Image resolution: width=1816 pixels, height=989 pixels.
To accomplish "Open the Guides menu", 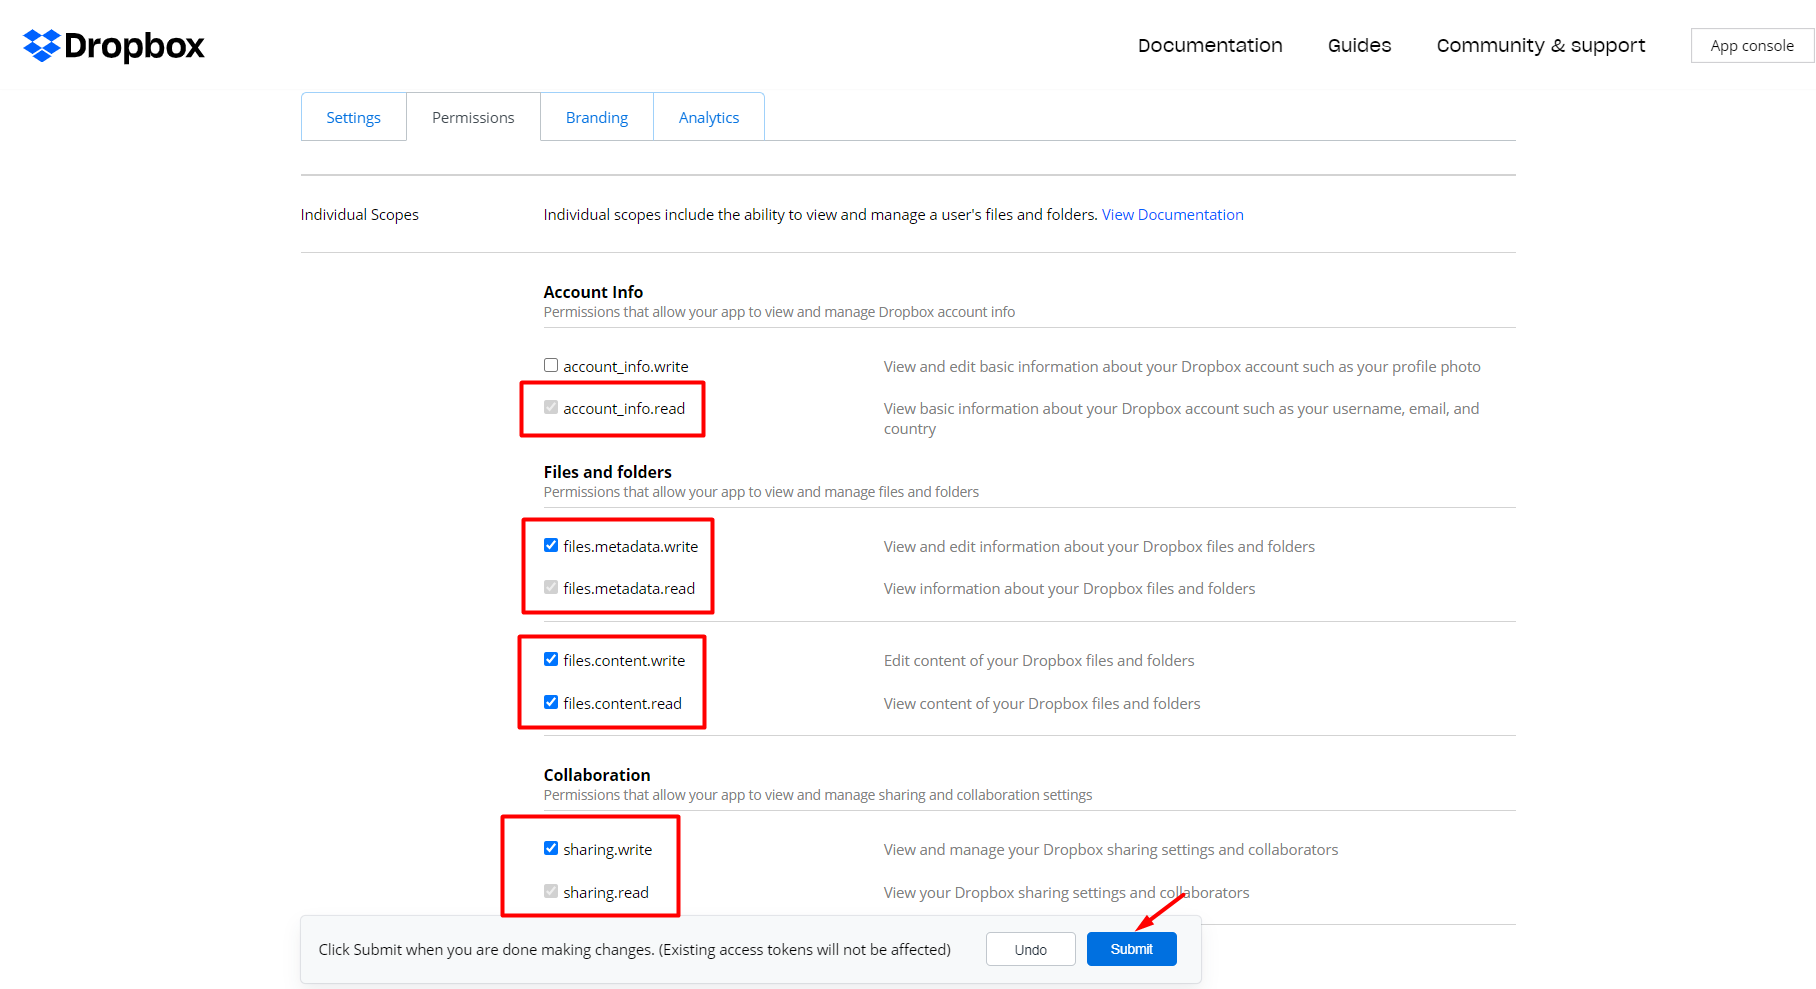I will point(1358,45).
